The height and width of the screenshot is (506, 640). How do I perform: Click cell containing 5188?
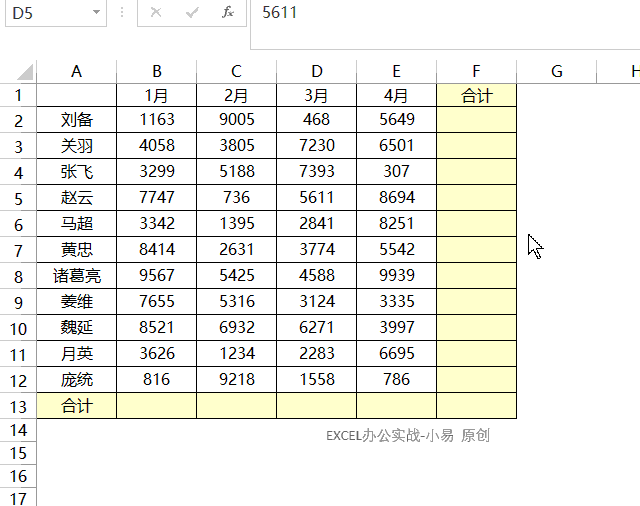click(x=236, y=172)
